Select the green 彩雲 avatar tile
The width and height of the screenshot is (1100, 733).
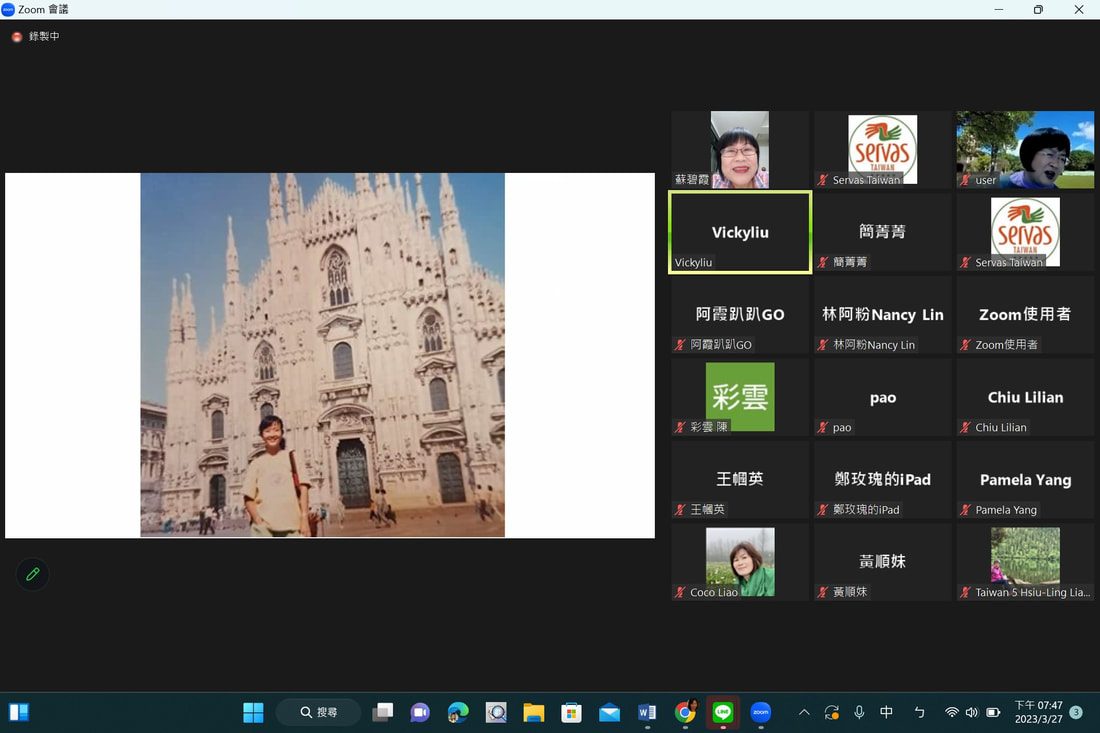click(x=740, y=397)
